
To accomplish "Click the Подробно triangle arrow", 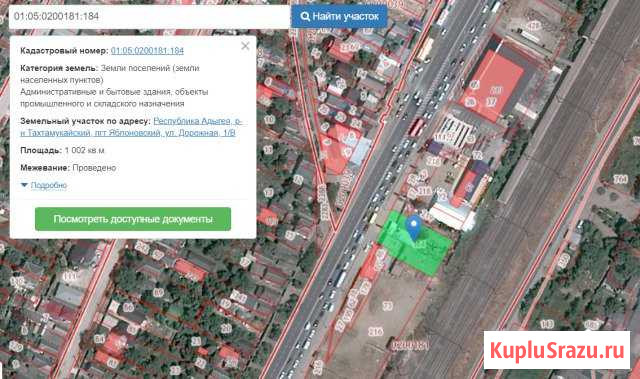I will 24,185.
